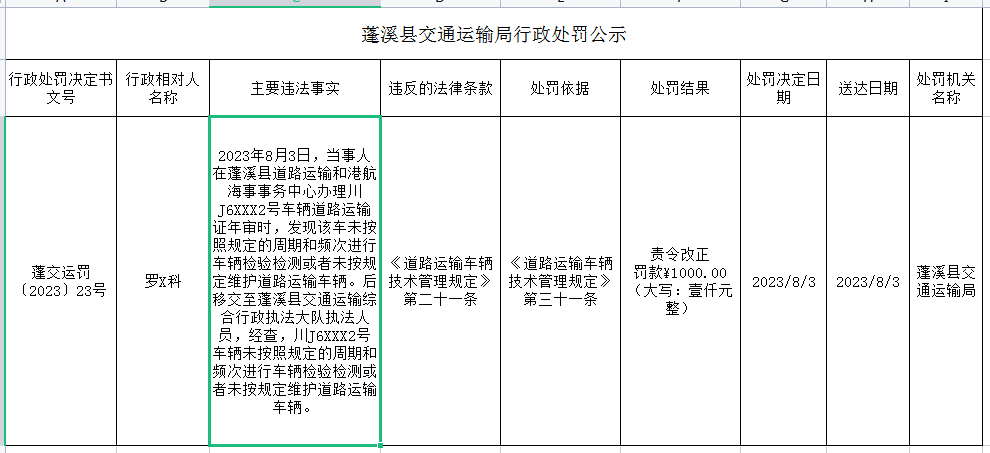990x453 pixels.
Task: Click the 行政处罚决定书文号 header cell
Action: tap(61, 88)
